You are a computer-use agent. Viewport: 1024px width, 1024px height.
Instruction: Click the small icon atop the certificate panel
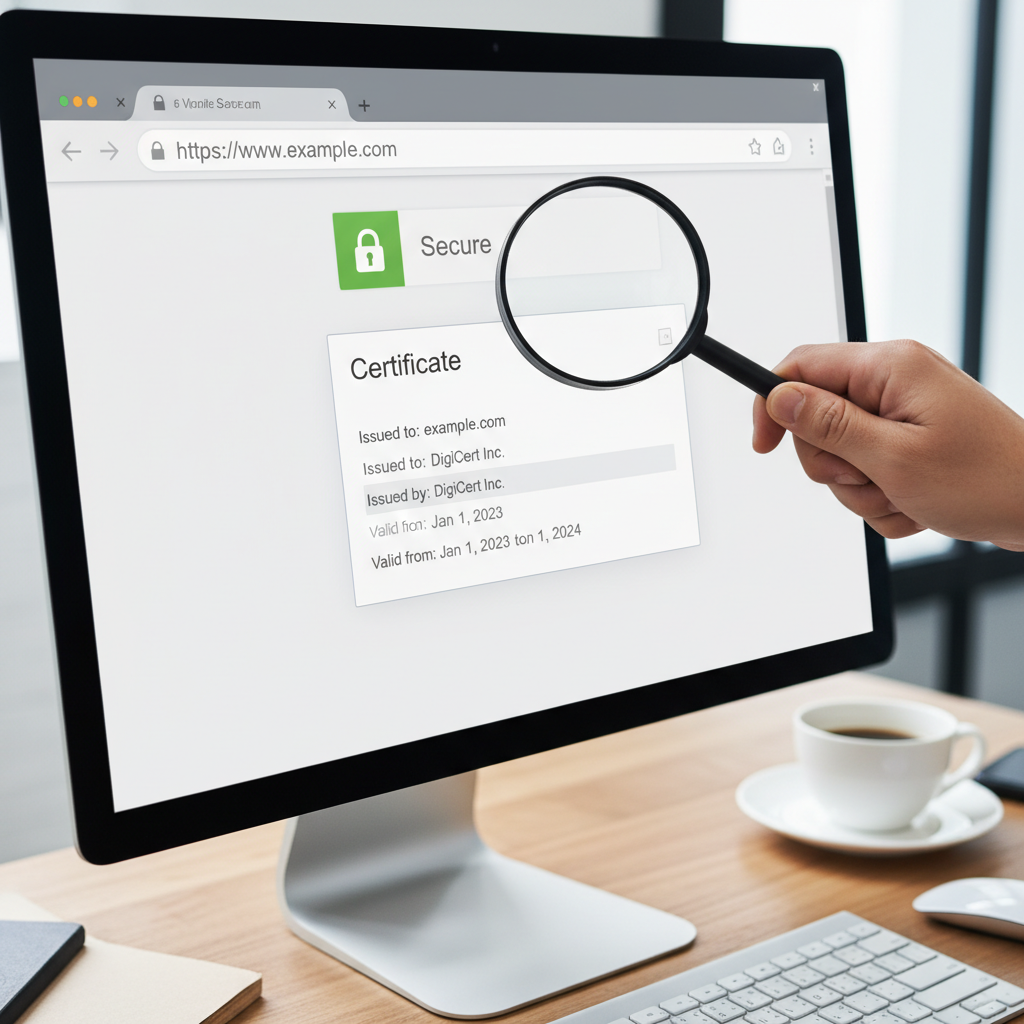point(663,337)
